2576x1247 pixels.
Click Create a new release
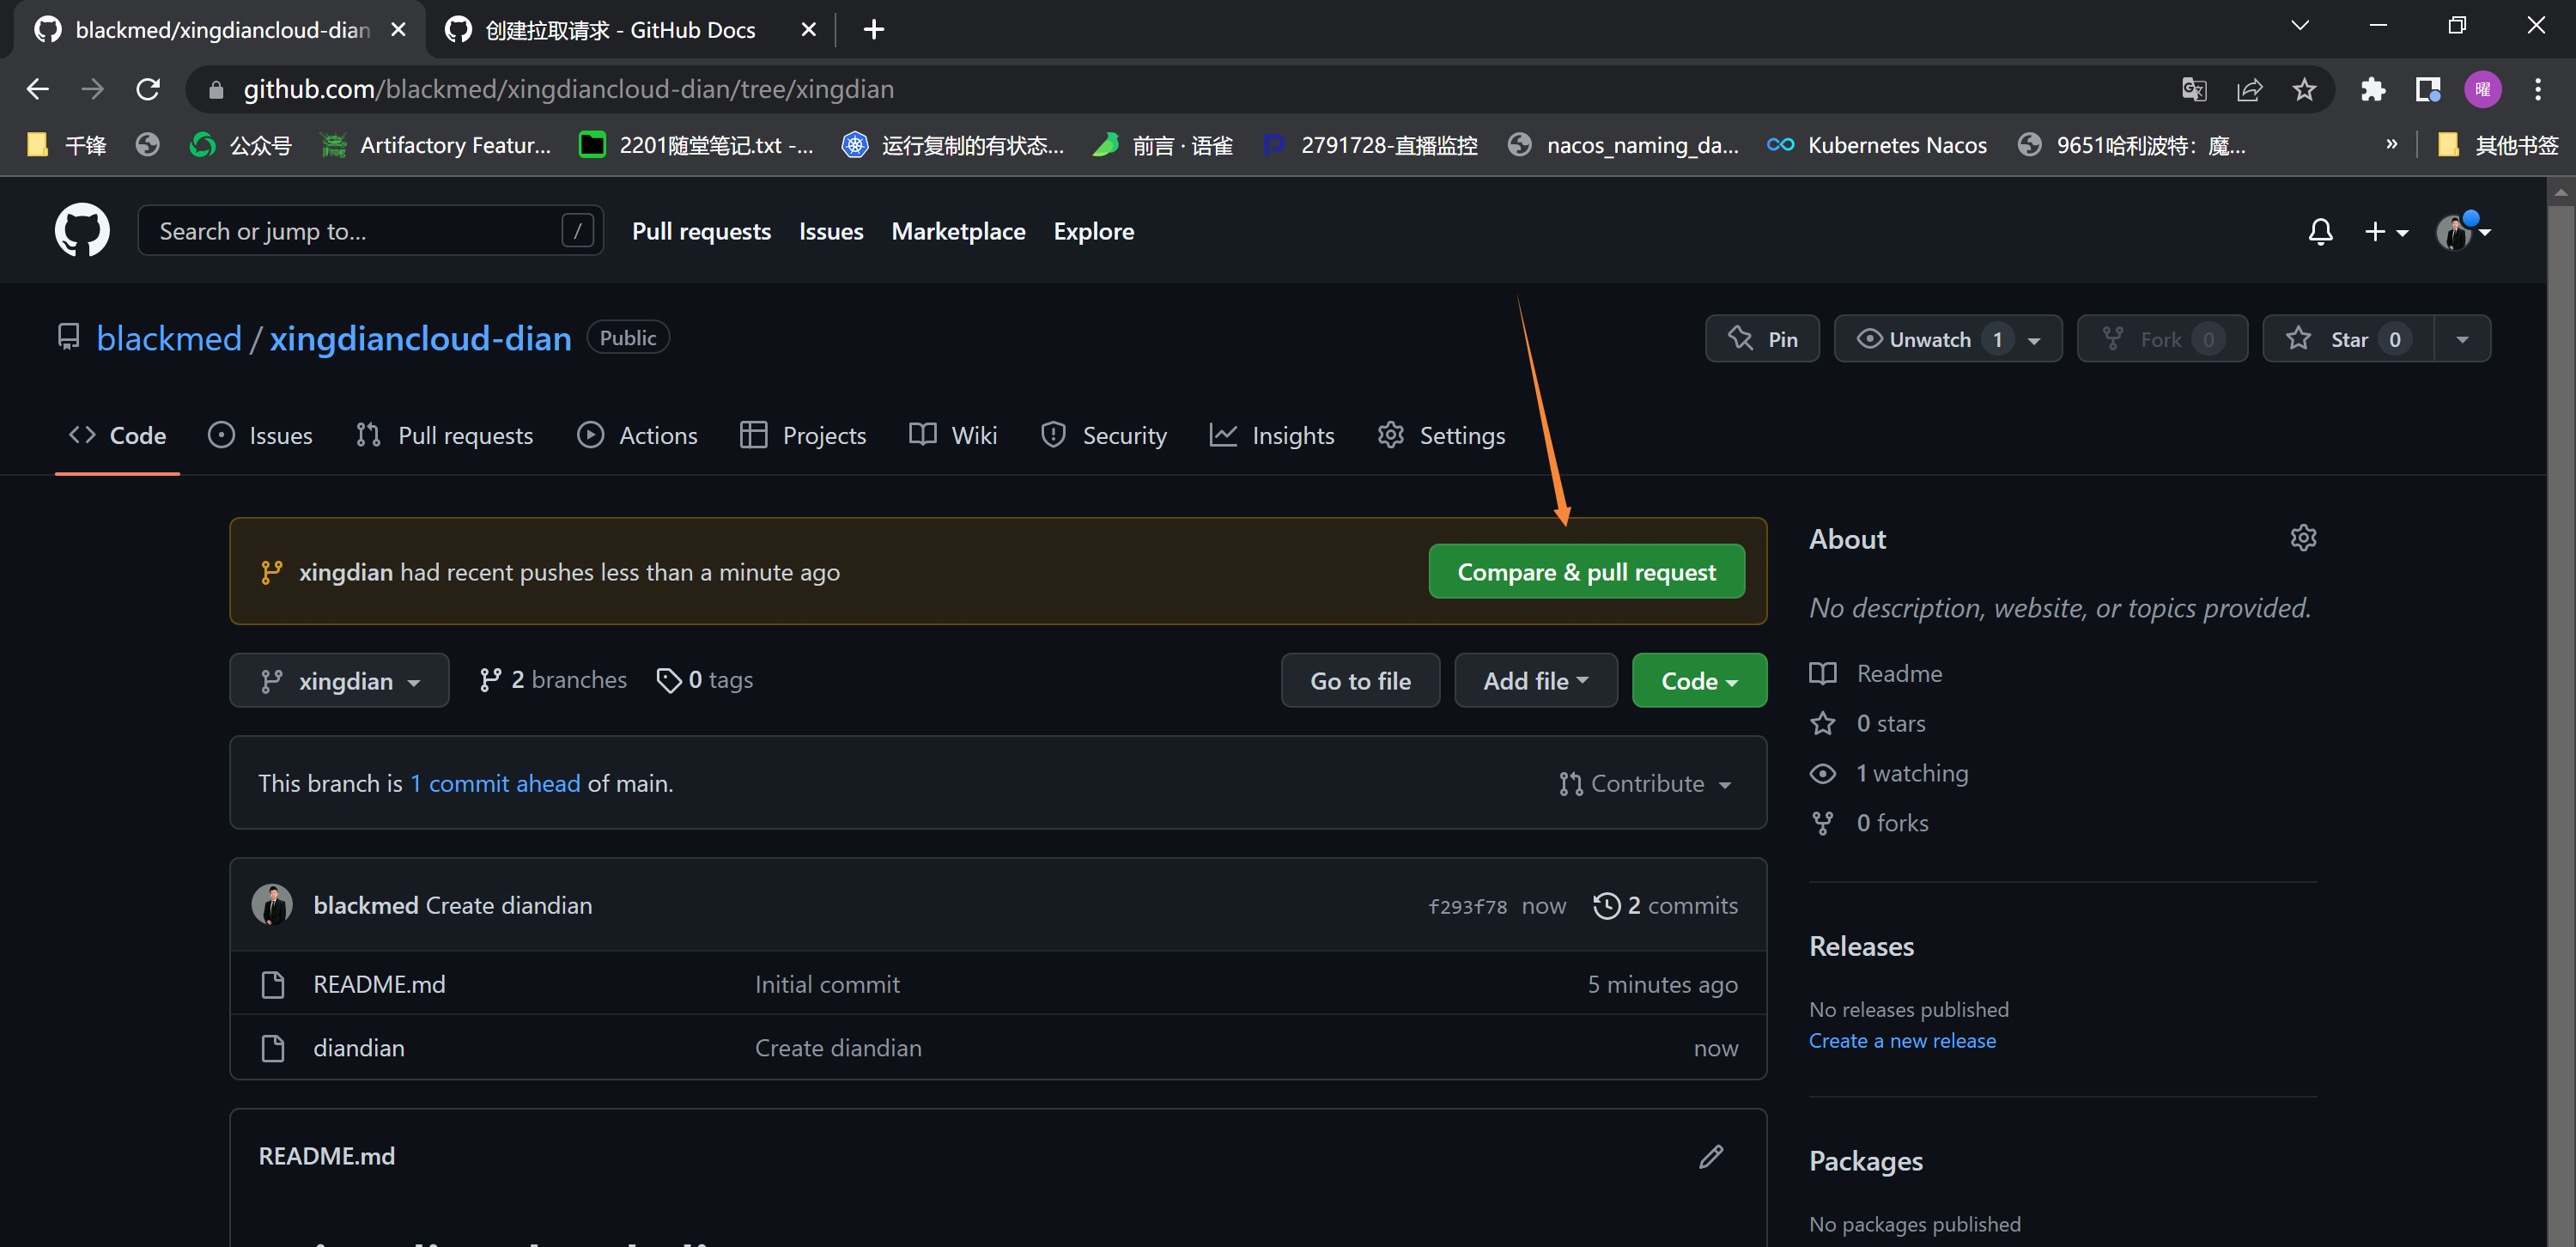pyautogui.click(x=1902, y=1040)
